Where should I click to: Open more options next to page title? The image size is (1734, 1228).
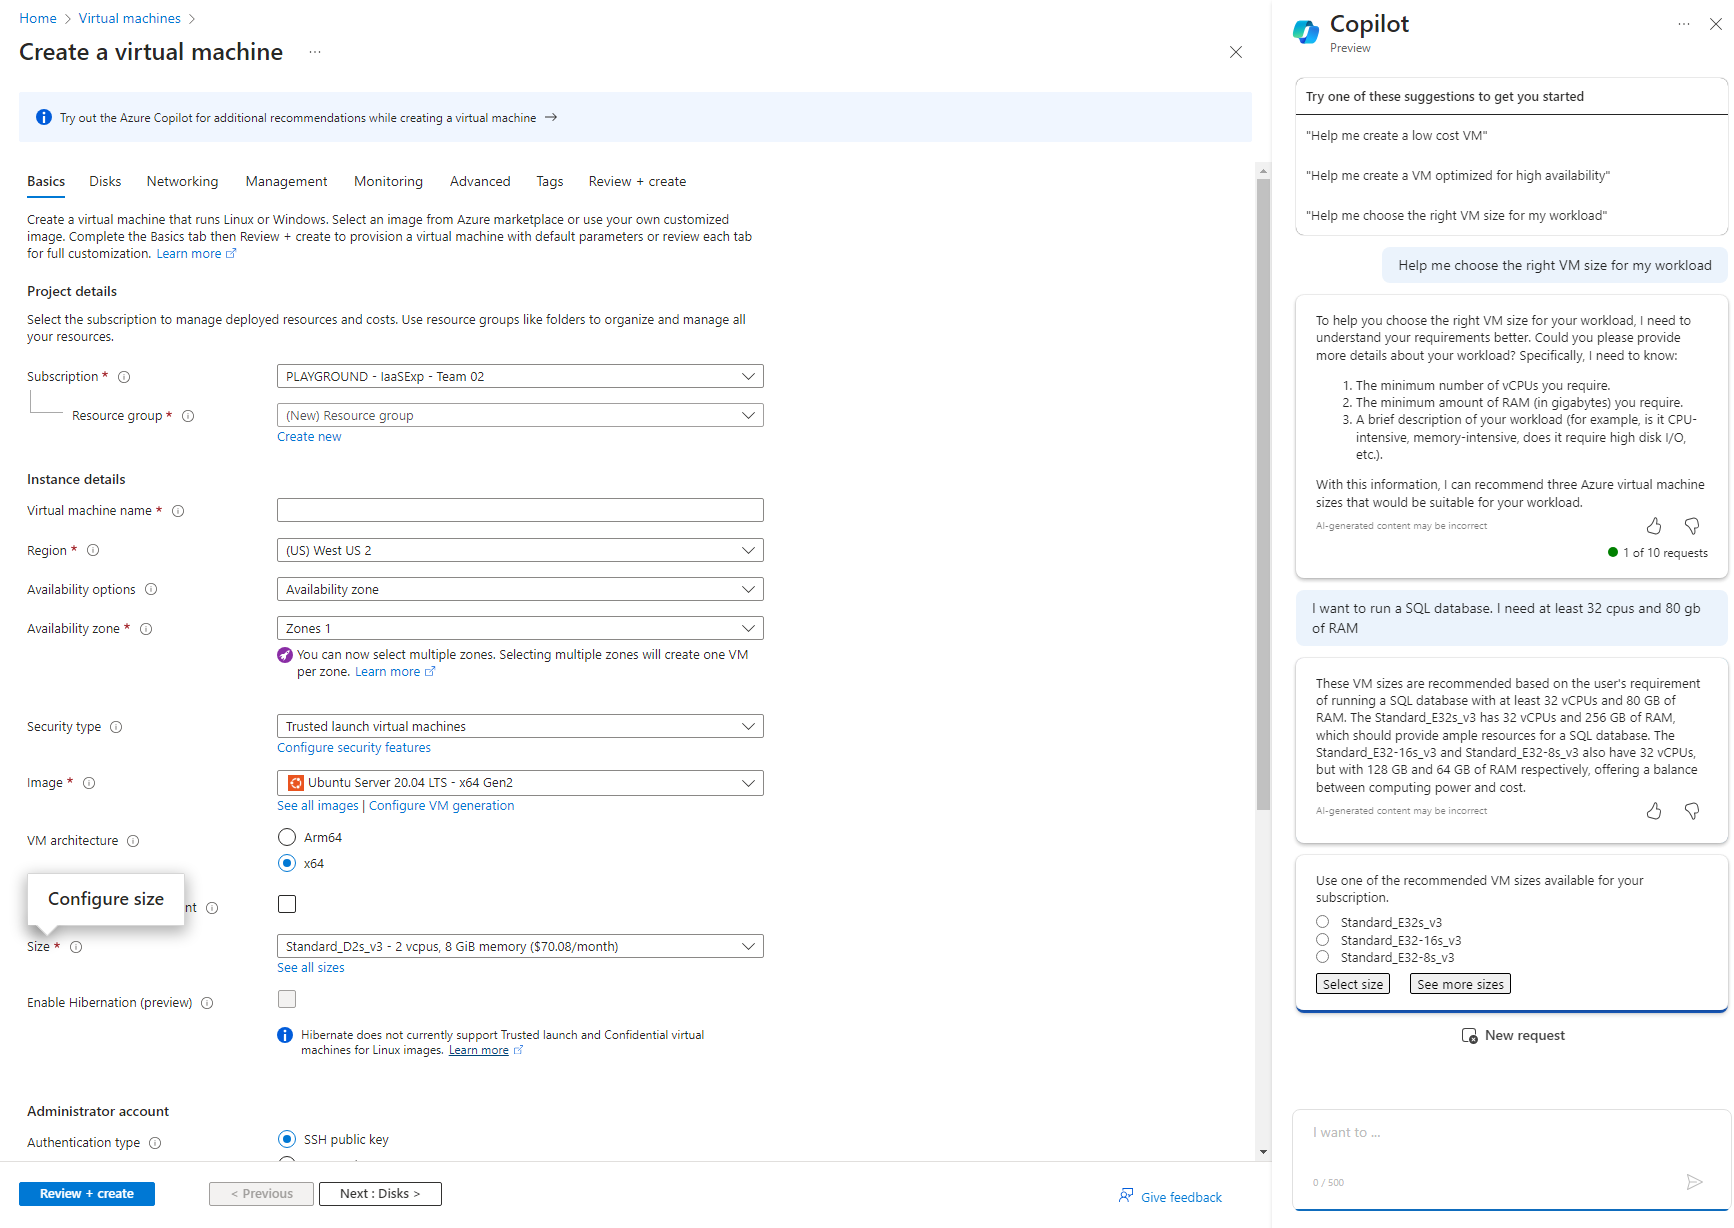315,52
